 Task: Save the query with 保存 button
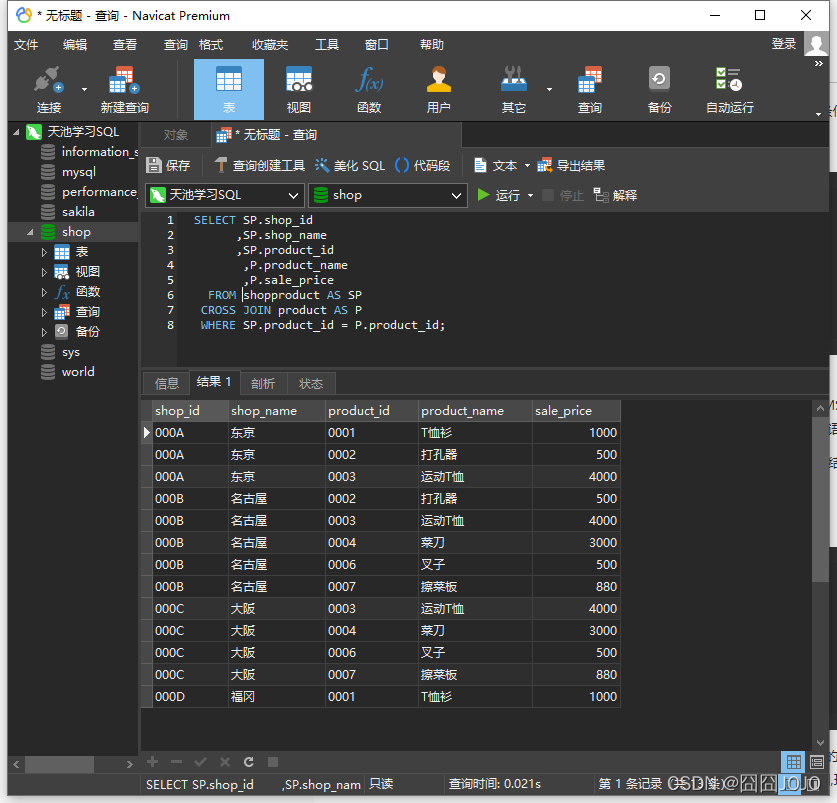pyautogui.click(x=168, y=166)
